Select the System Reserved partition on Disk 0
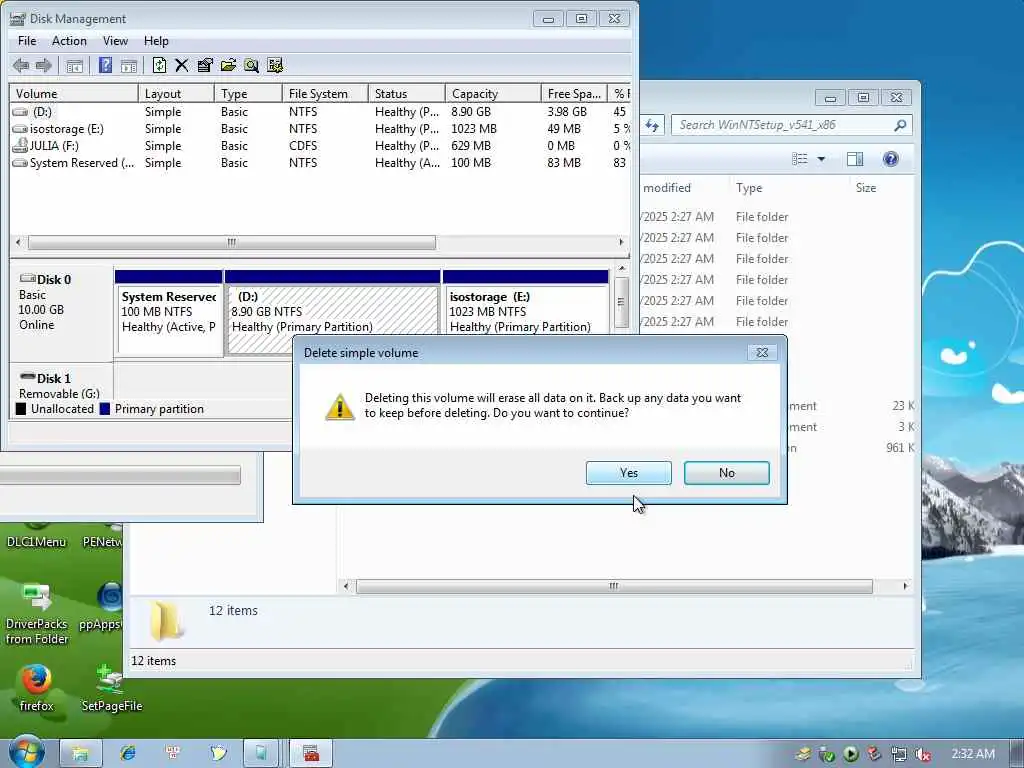The image size is (1024, 768). pos(168,312)
